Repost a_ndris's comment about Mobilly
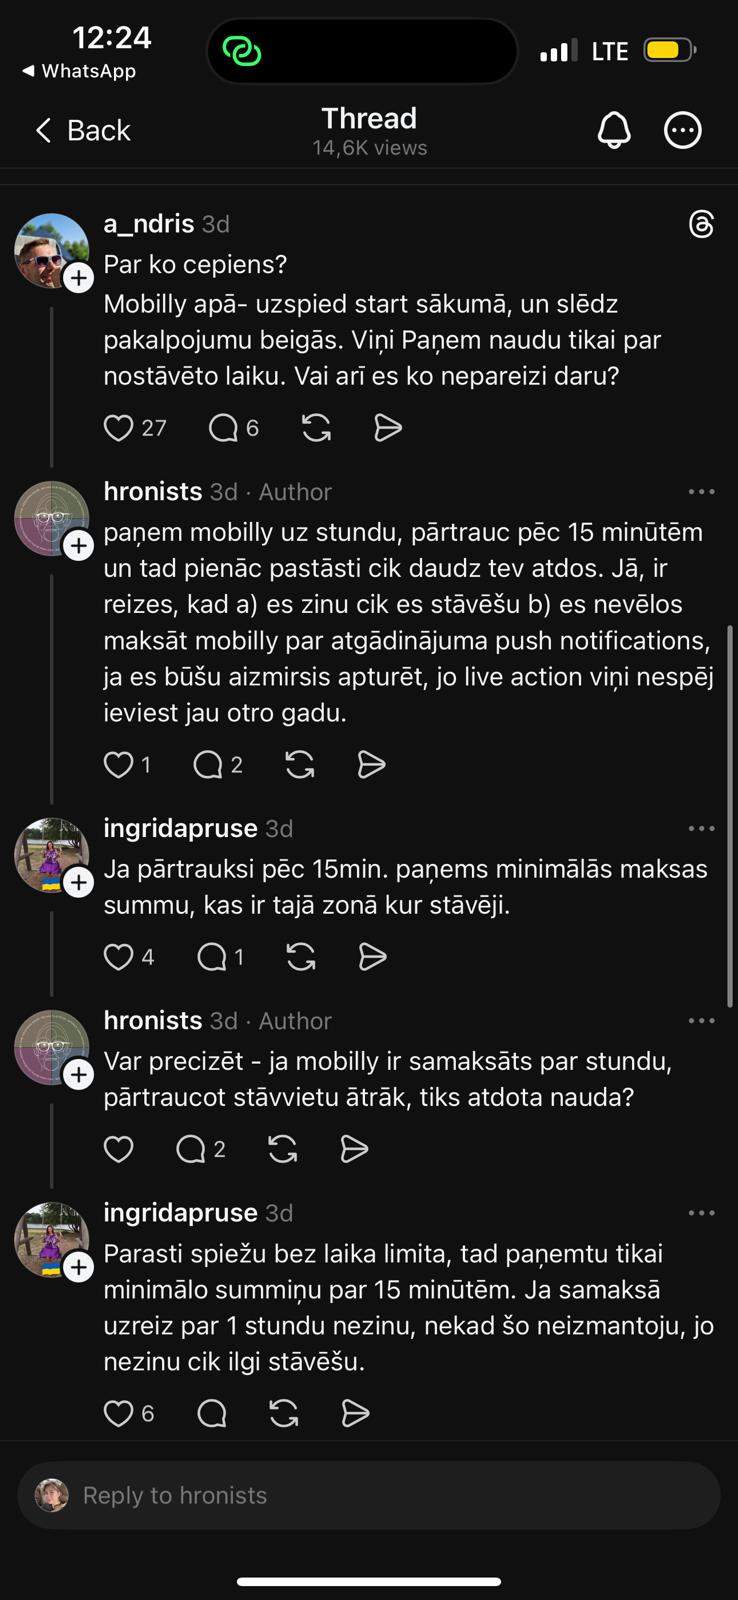 pyautogui.click(x=316, y=428)
